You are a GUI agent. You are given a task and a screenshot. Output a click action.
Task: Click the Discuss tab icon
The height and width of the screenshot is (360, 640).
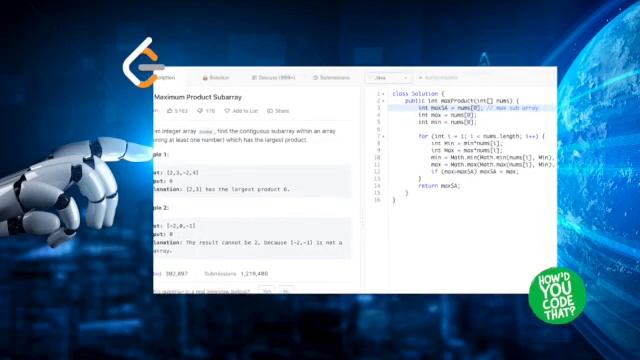[x=254, y=78]
